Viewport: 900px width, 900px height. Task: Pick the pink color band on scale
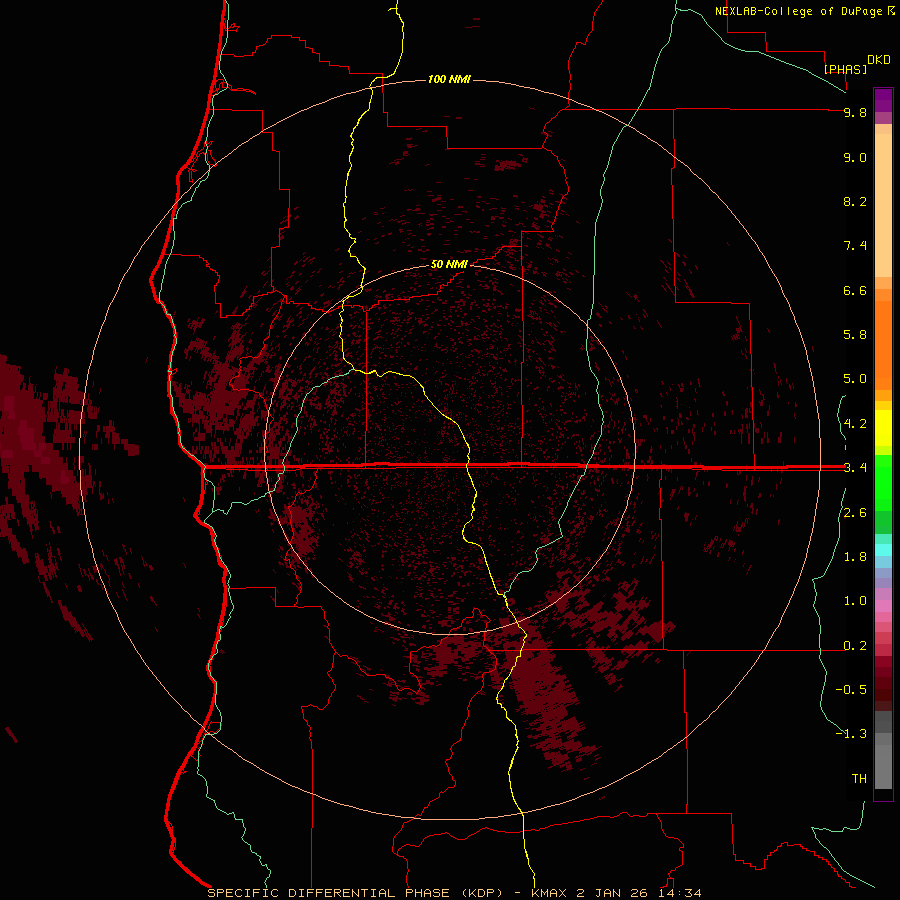coord(883,606)
